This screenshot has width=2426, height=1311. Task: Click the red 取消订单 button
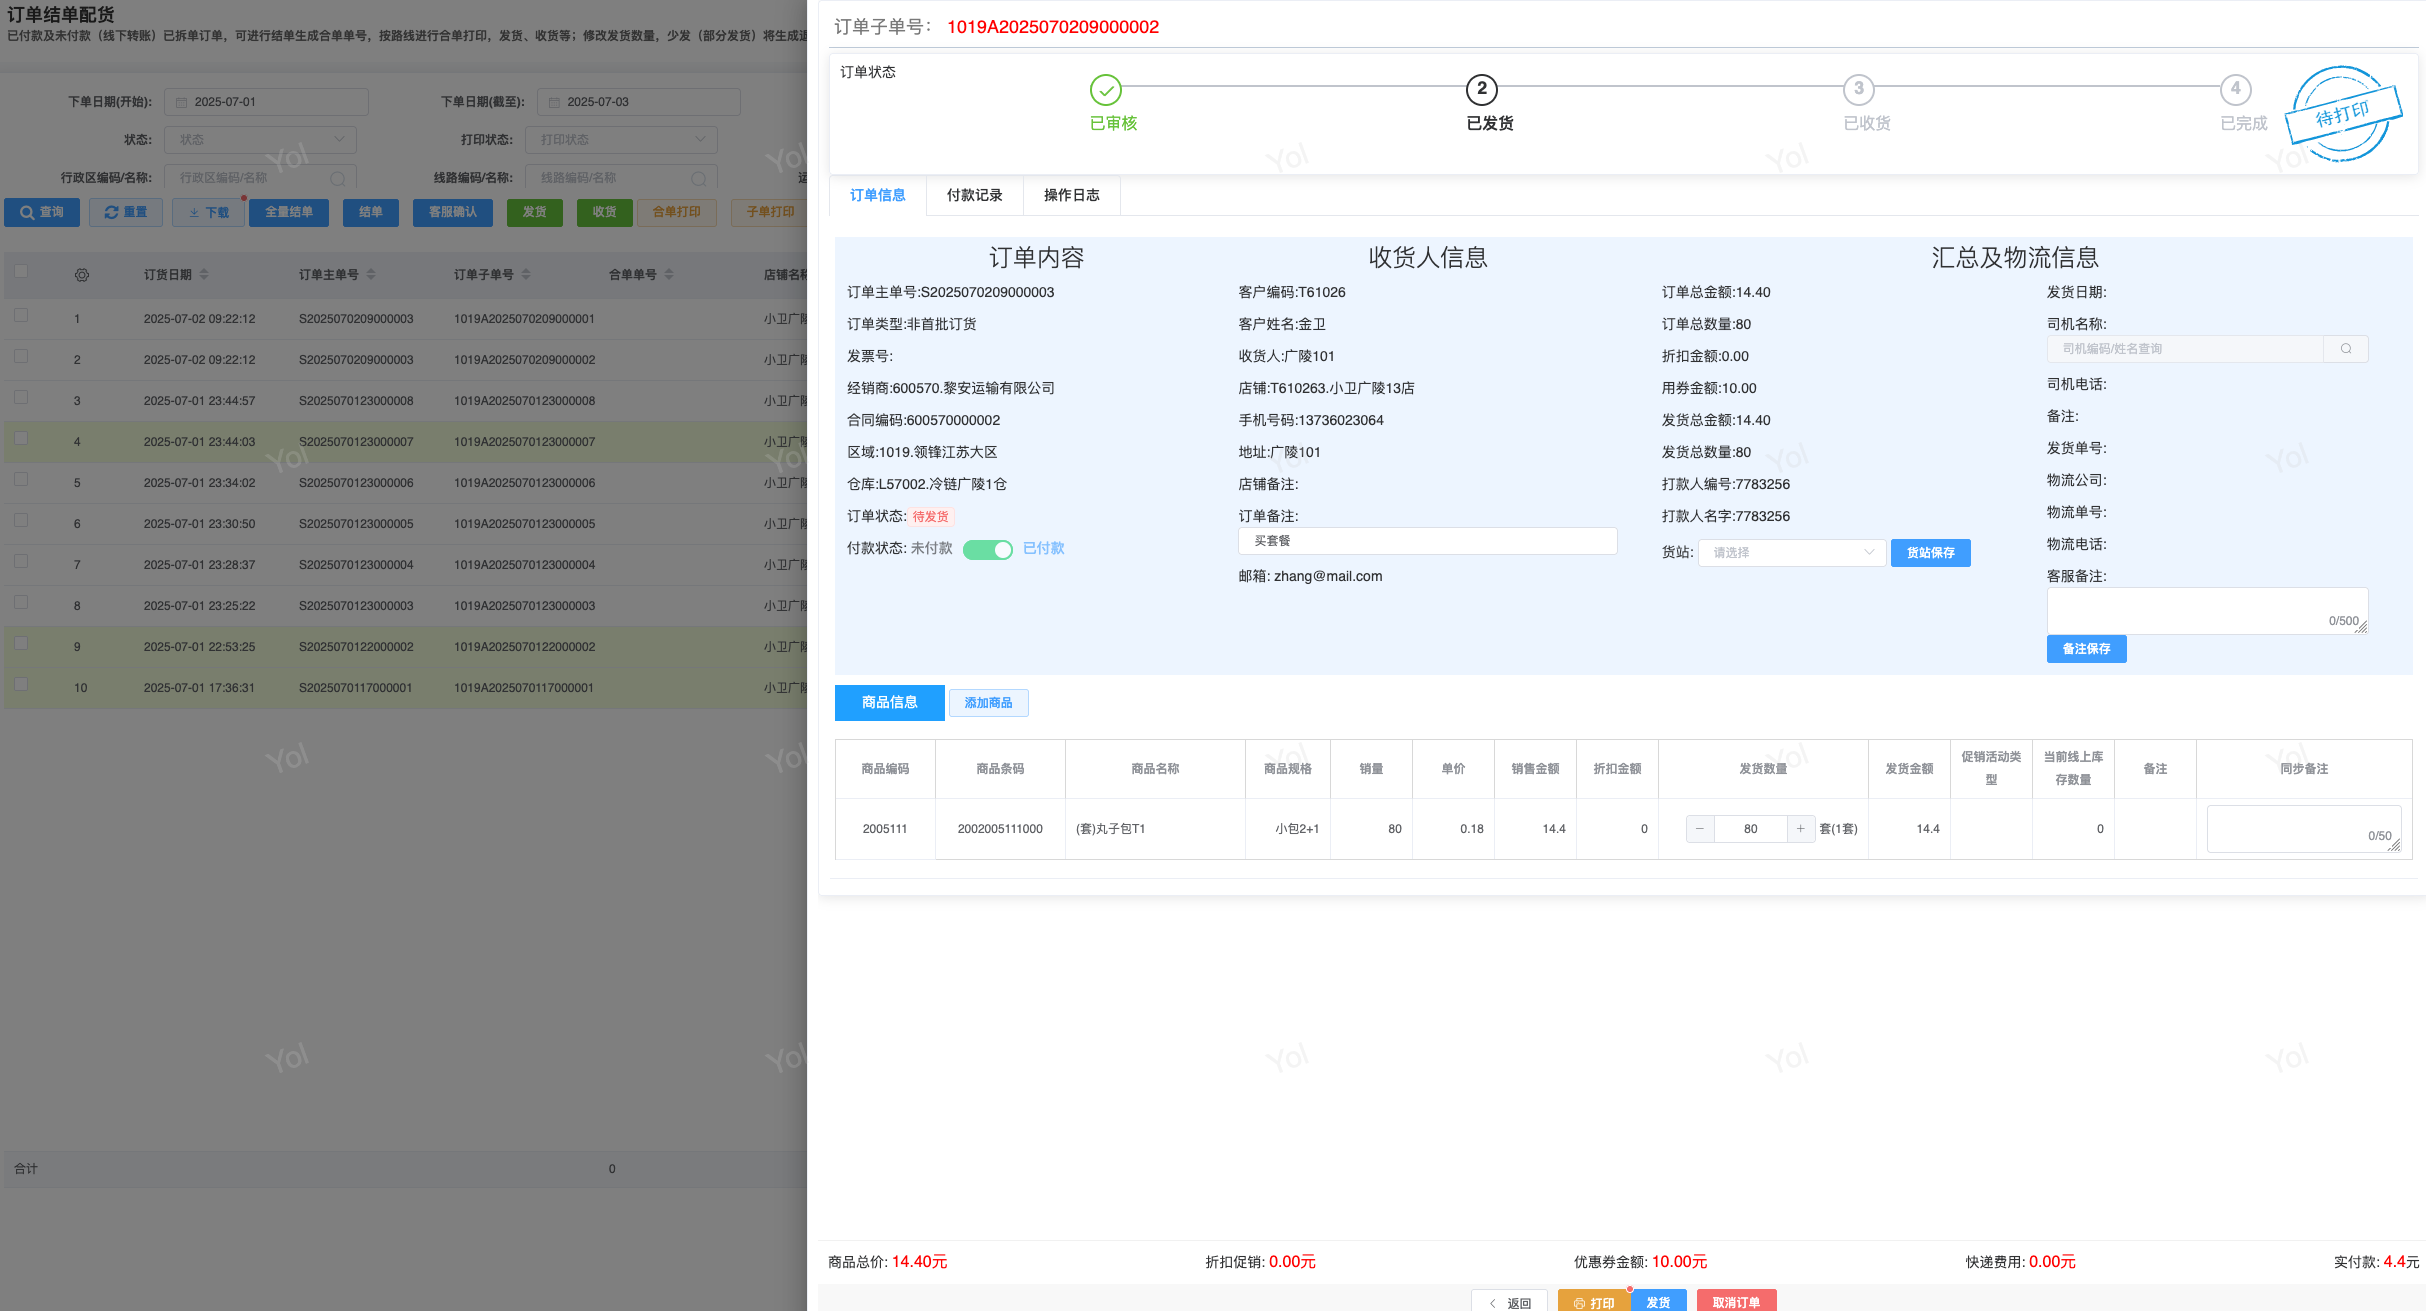coord(1735,1302)
